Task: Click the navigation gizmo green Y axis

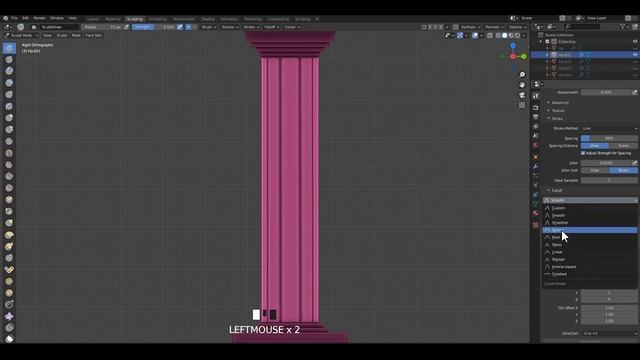Action: point(524,56)
